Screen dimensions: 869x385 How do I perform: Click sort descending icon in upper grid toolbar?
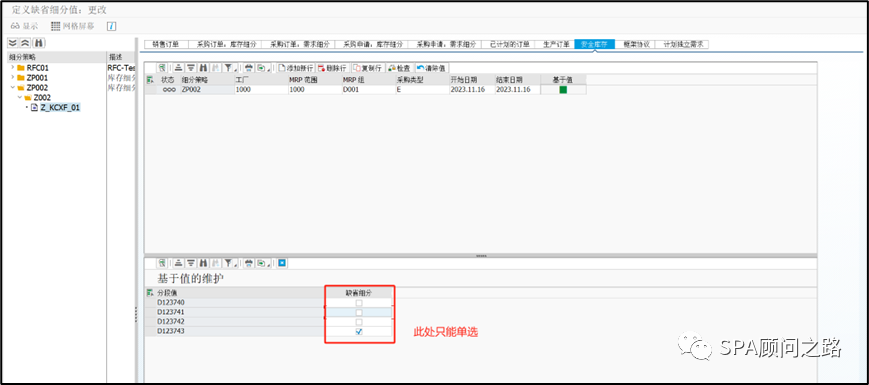(191, 68)
